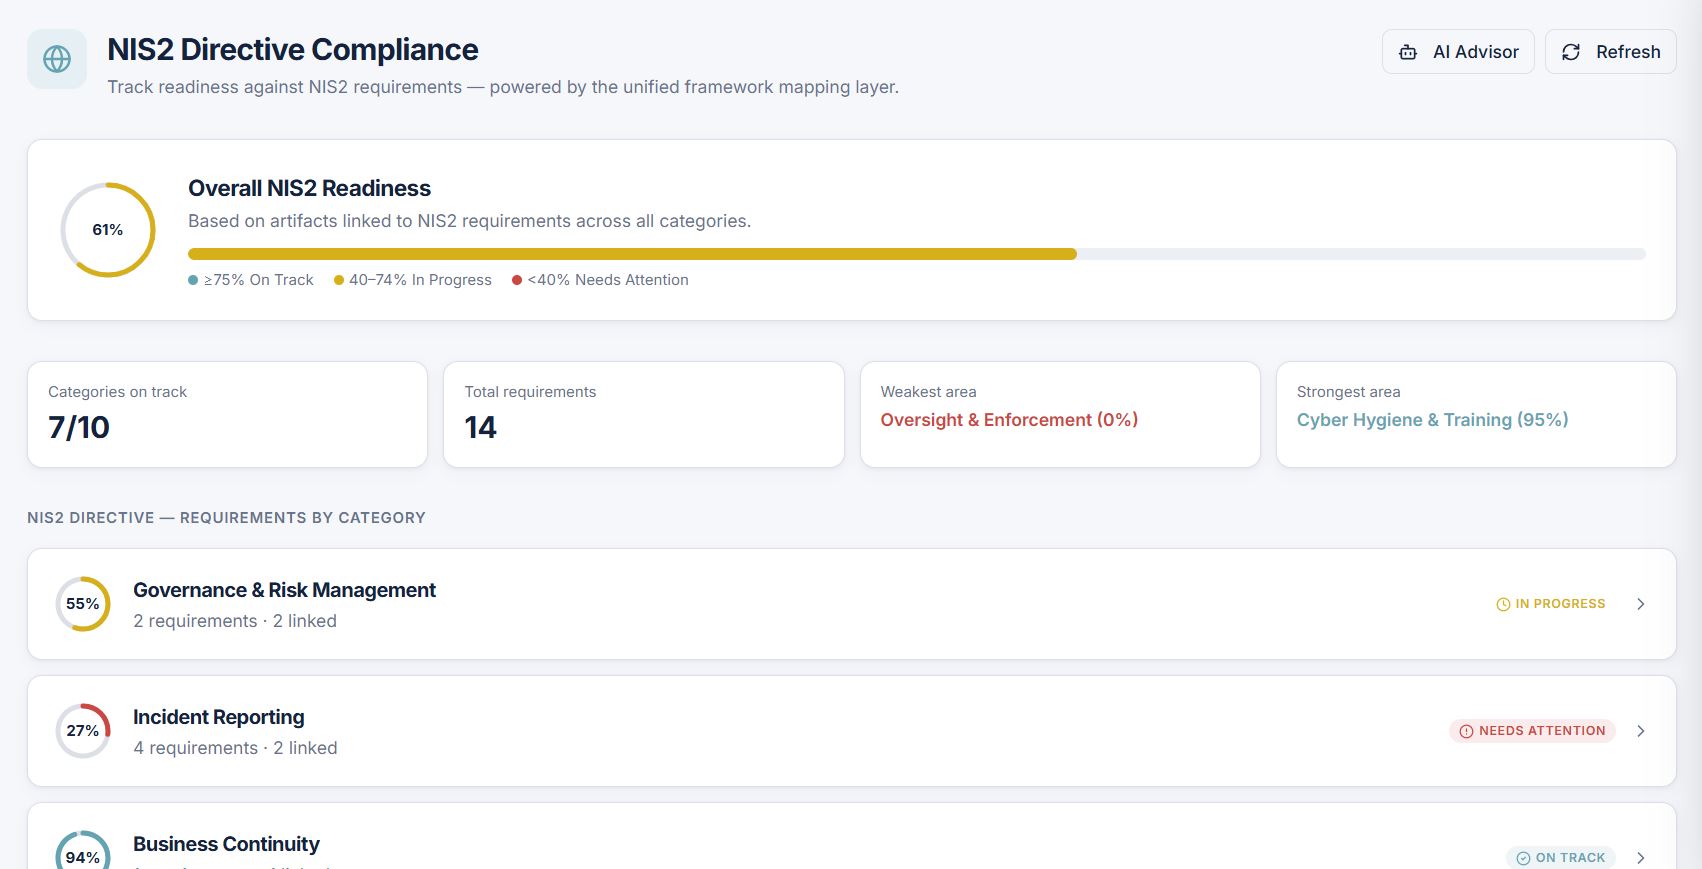This screenshot has height=869, width=1702.
Task: Click the overall readiness progress bar
Action: (x=917, y=254)
